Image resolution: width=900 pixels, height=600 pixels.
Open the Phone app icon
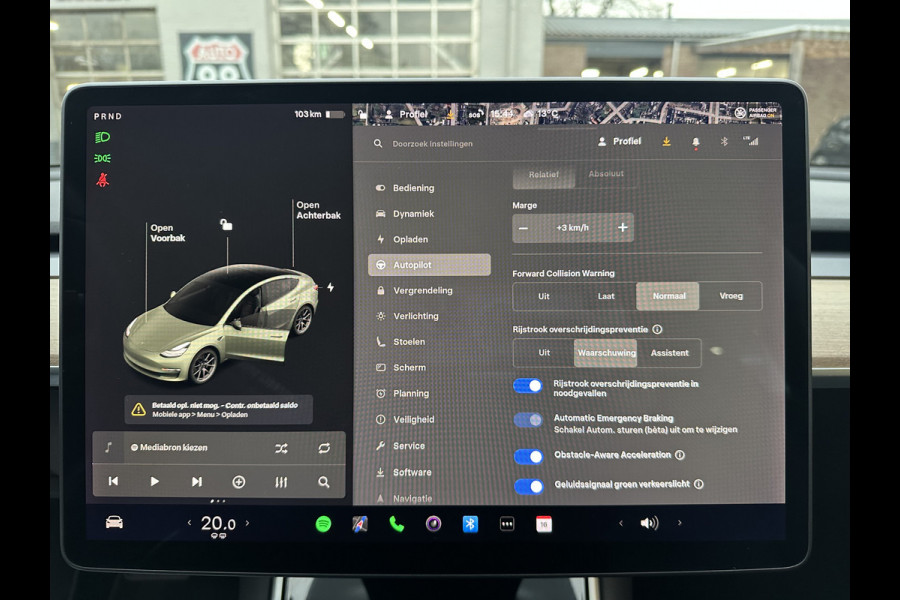pos(396,522)
